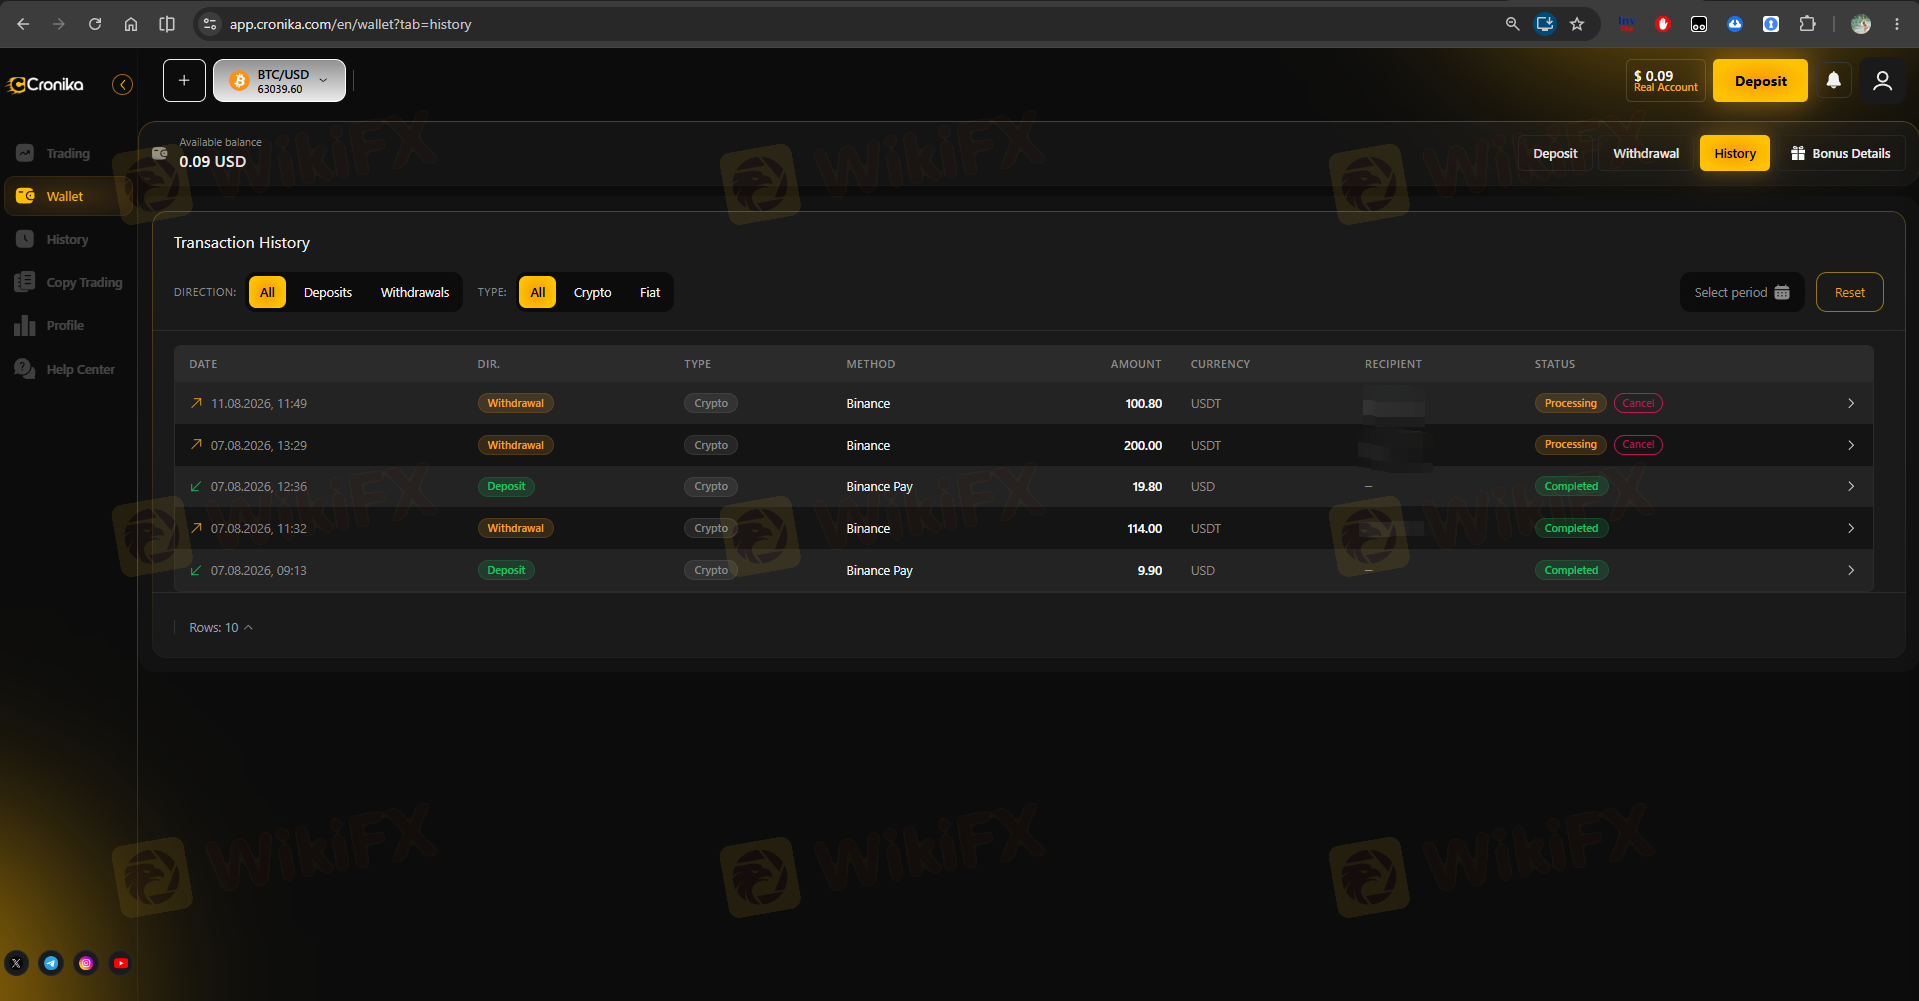
Task: Open the browser zoom magnifier icon
Action: click(x=1512, y=24)
